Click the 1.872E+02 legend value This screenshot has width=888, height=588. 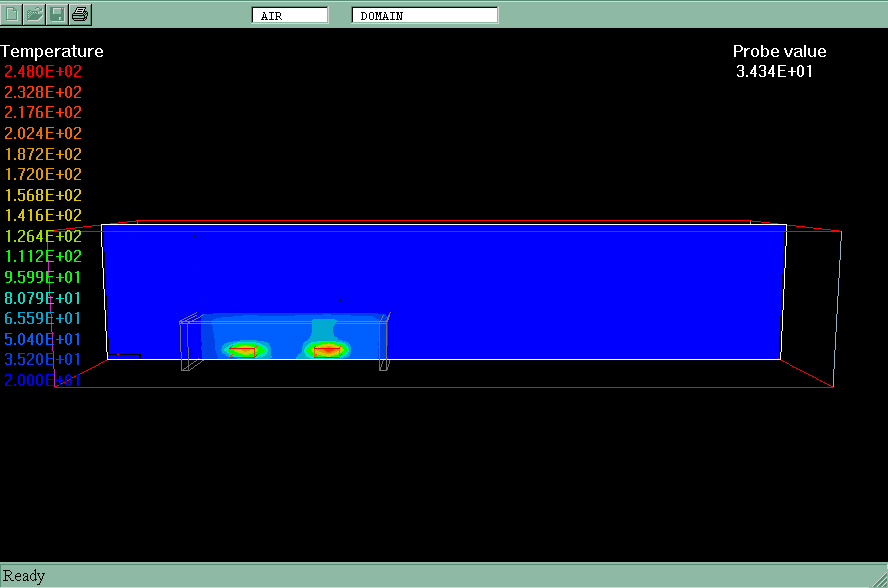pyautogui.click(x=43, y=155)
